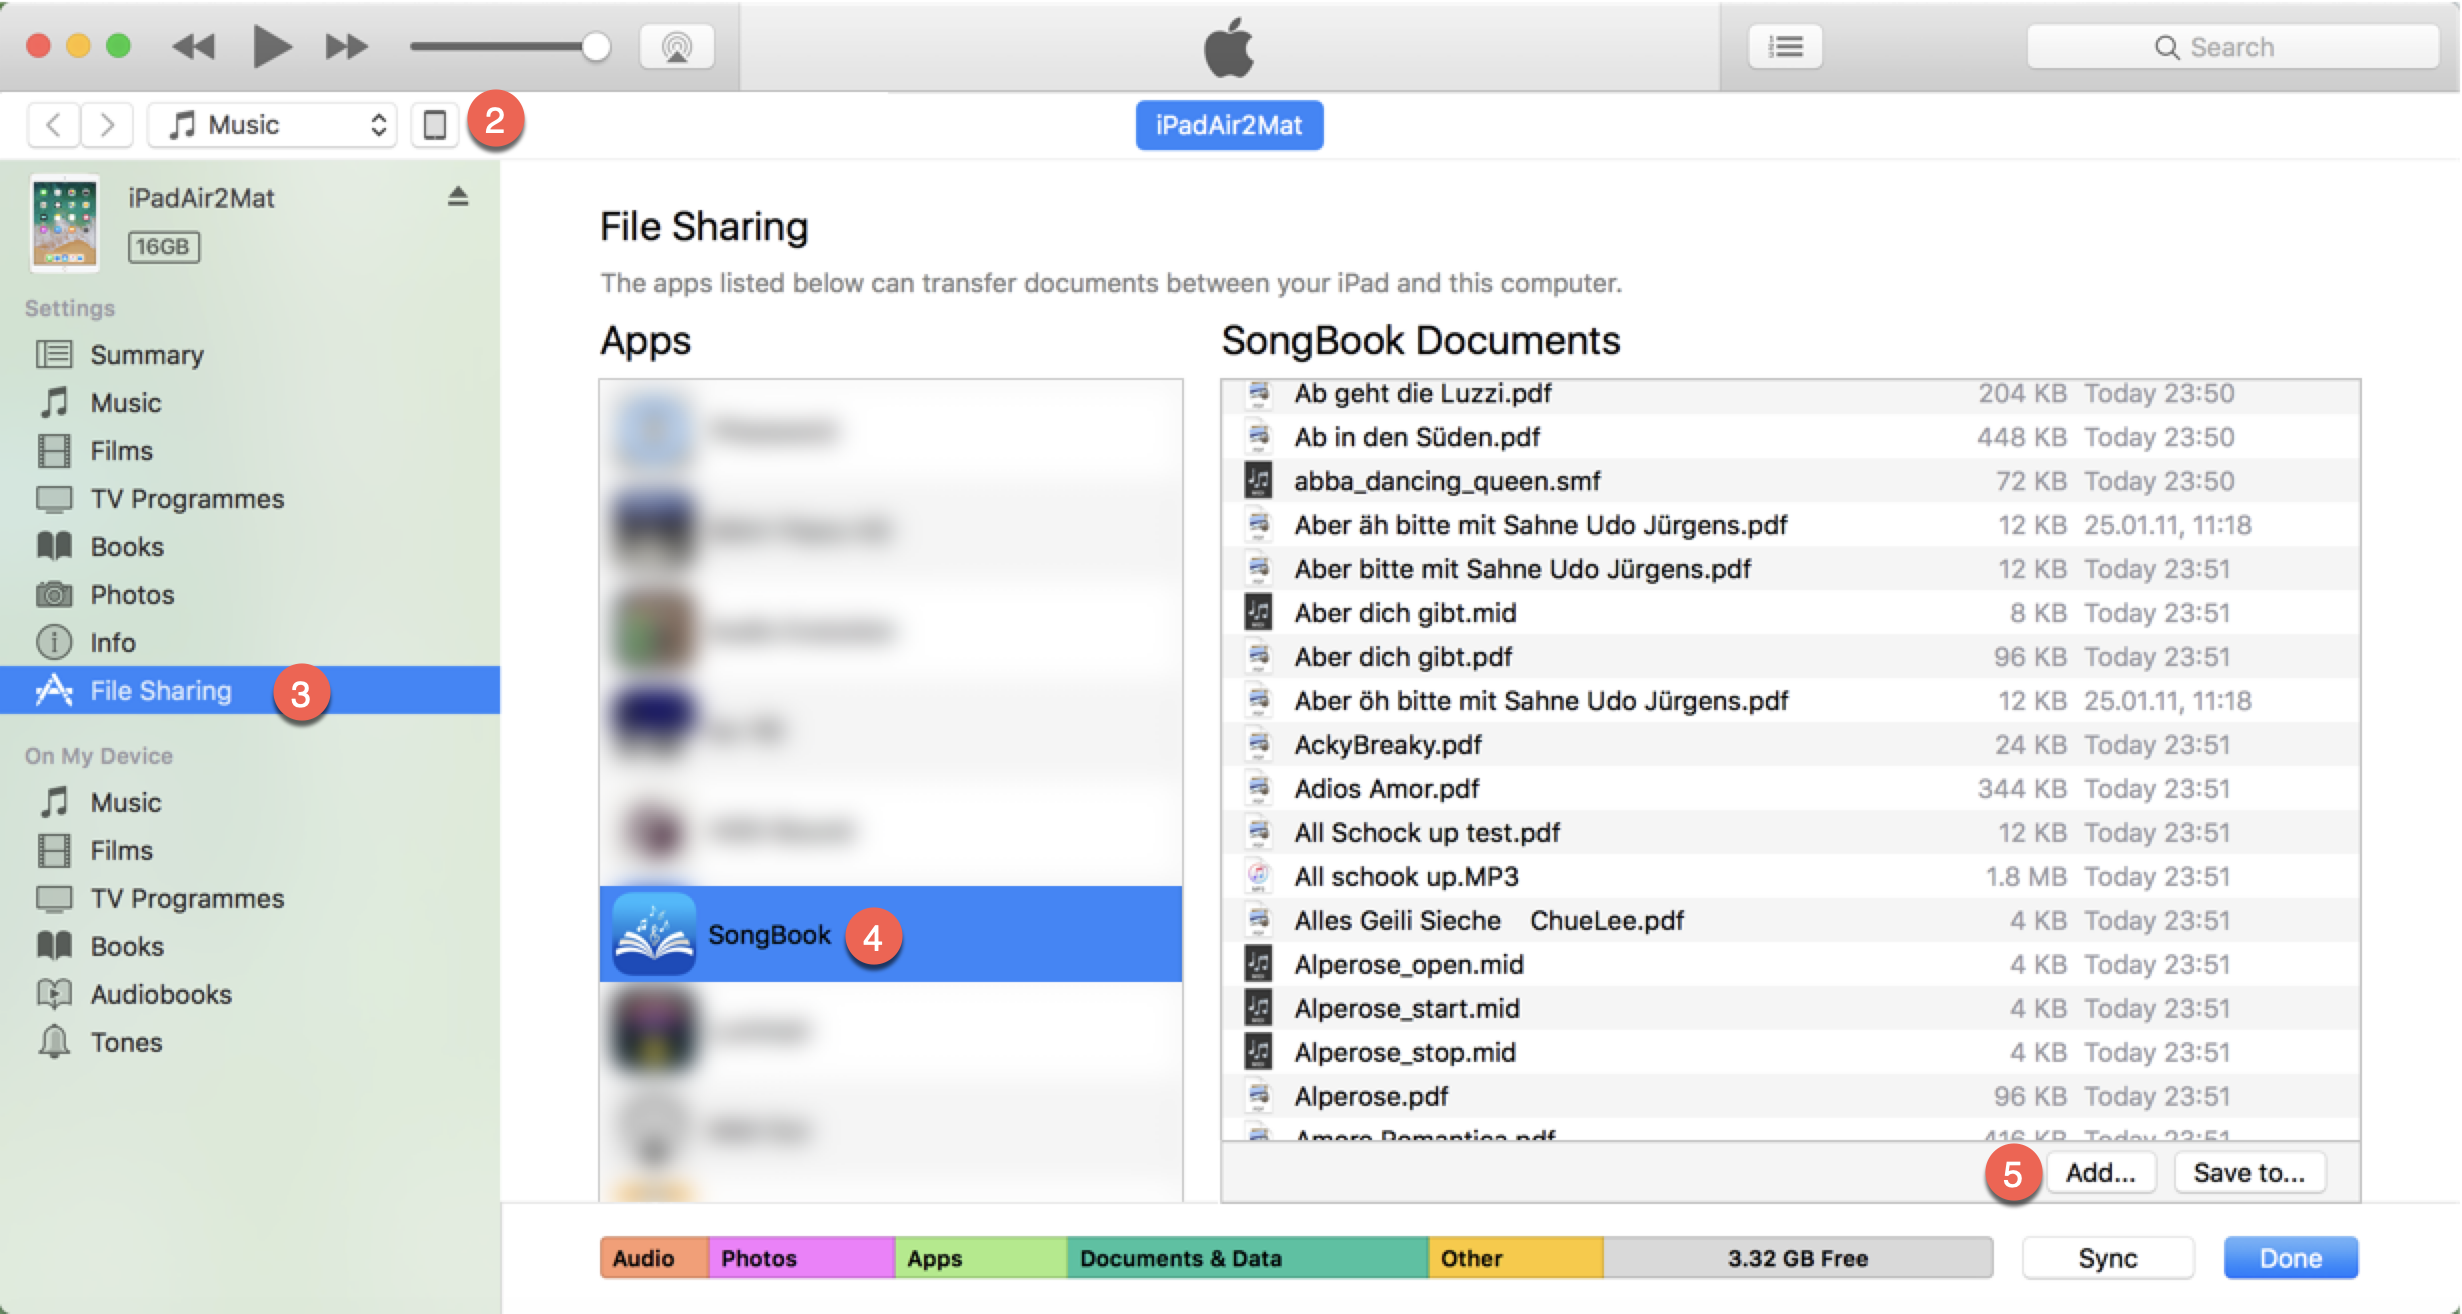Rewind to previous track
The height and width of the screenshot is (1314, 2462).
pyautogui.click(x=194, y=47)
